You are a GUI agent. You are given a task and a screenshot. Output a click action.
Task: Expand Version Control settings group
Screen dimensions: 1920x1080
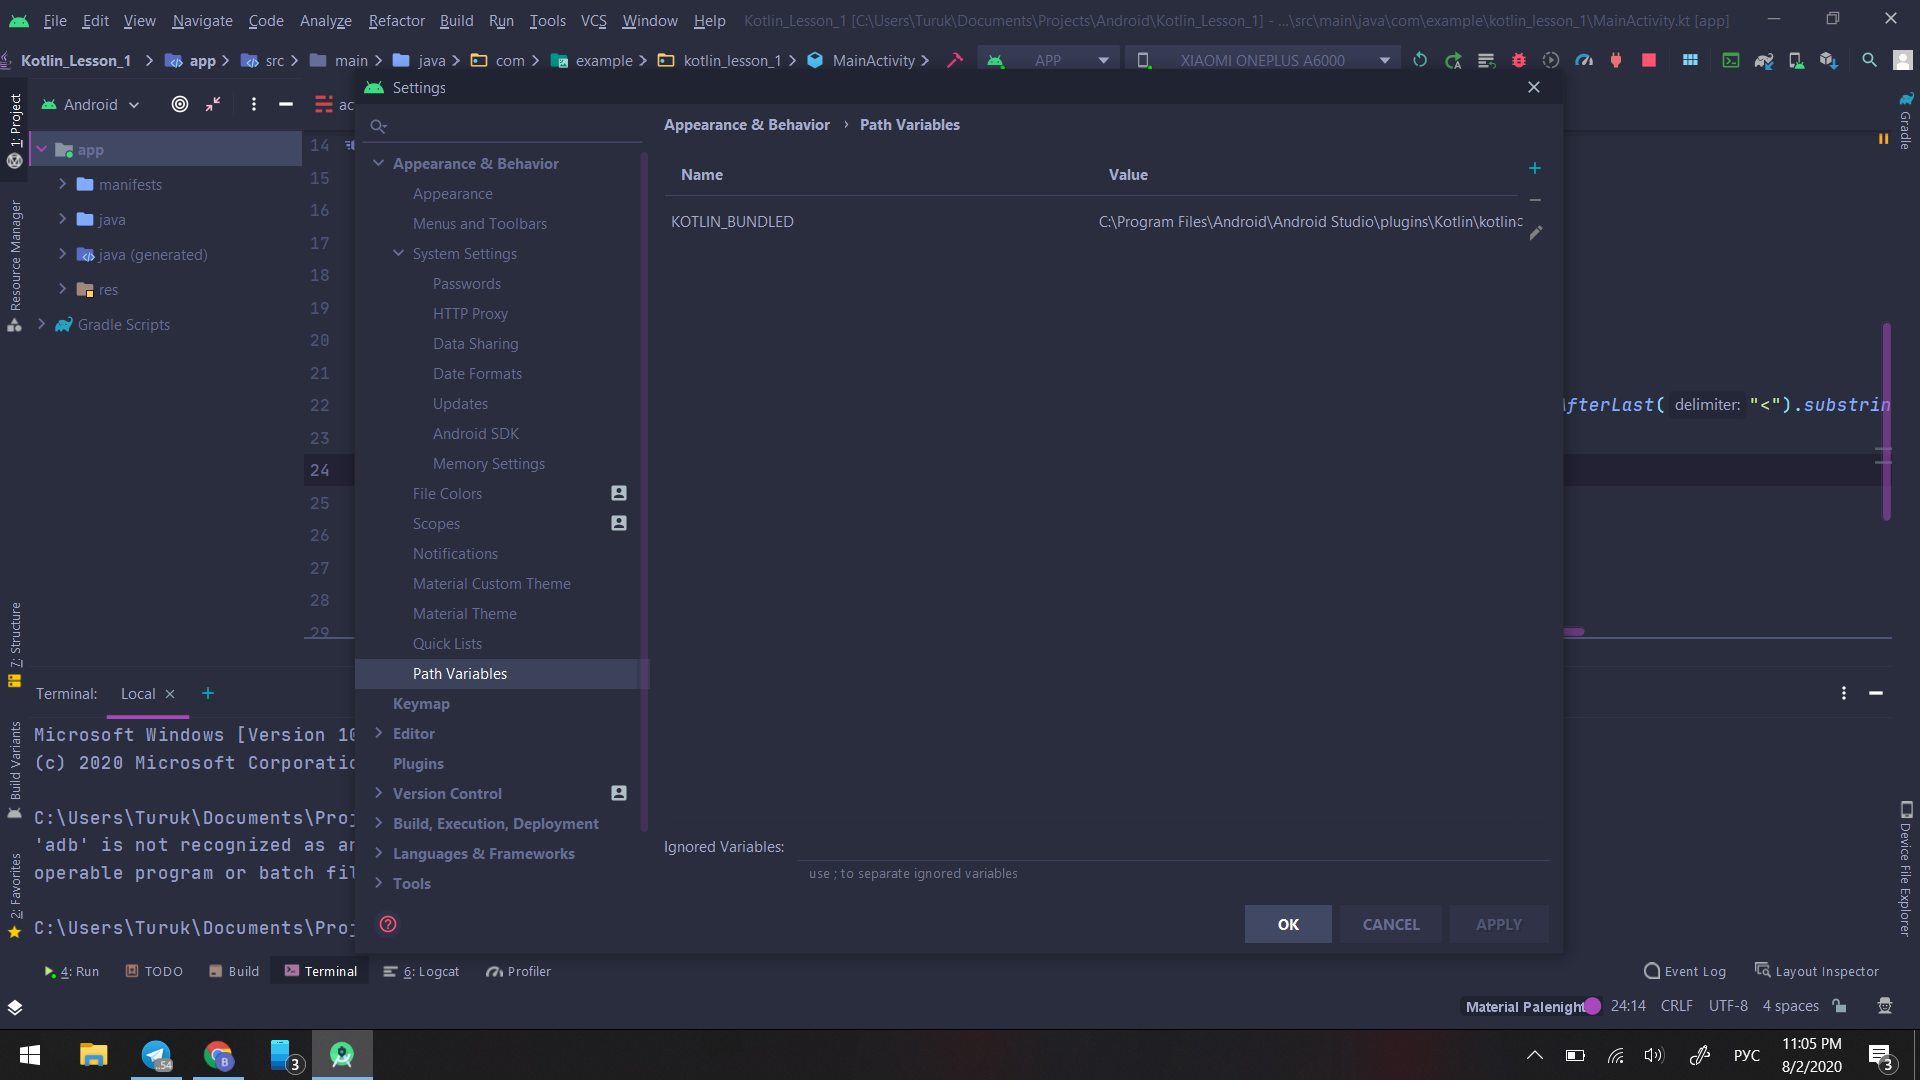click(379, 793)
